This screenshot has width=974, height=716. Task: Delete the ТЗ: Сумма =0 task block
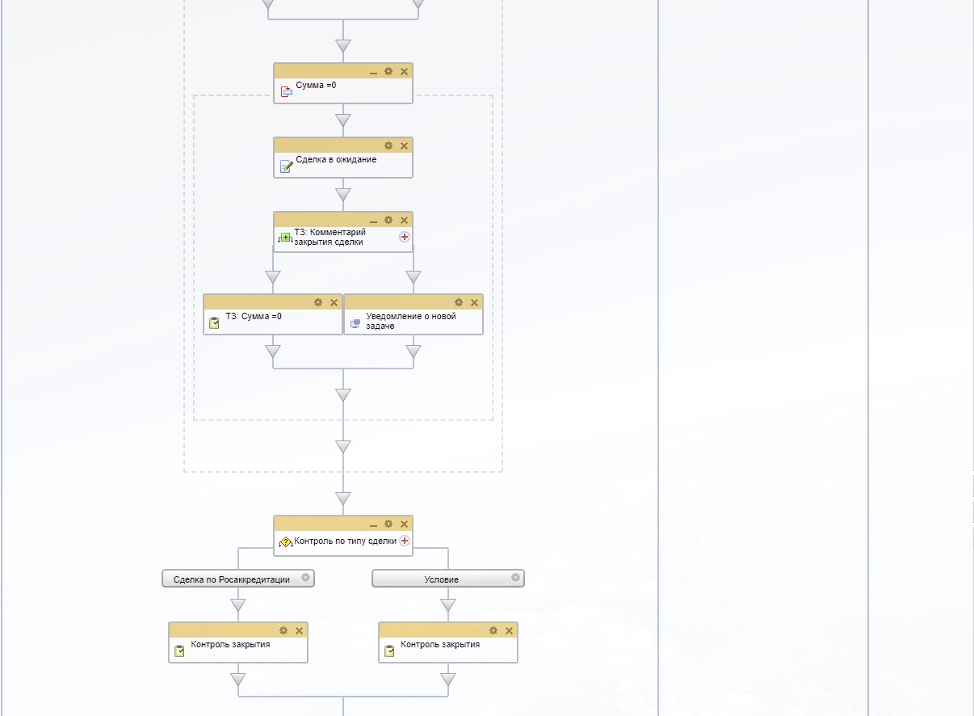pos(334,302)
